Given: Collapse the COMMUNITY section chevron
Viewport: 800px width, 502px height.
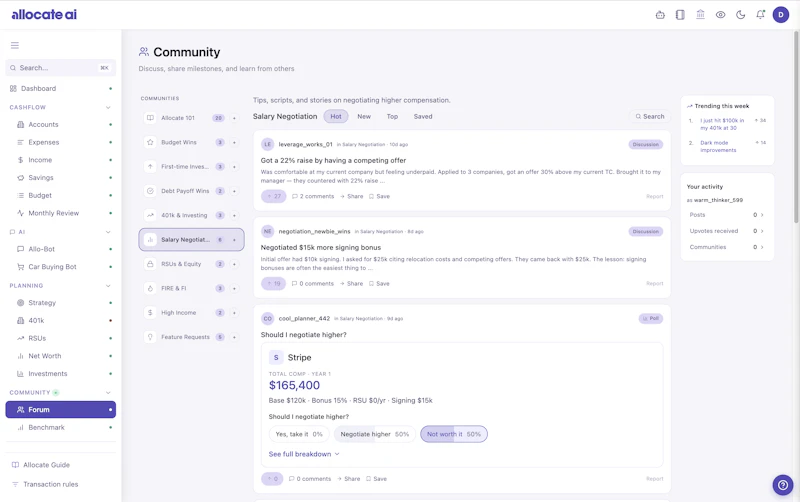Looking at the screenshot, I should click(108, 393).
